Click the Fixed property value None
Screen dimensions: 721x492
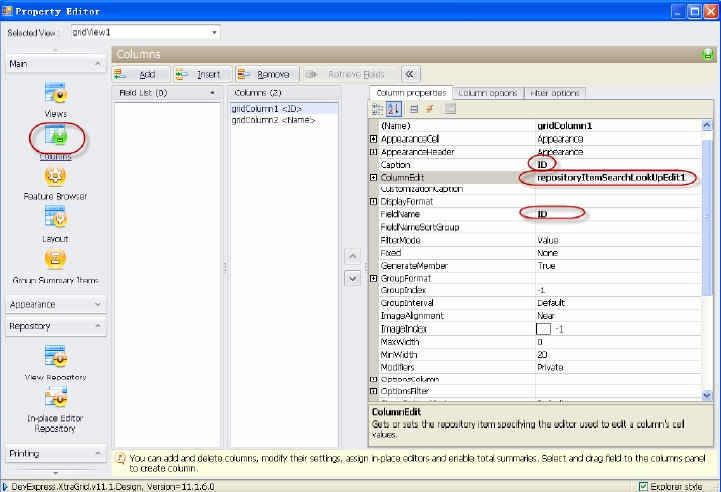[x=618, y=253]
